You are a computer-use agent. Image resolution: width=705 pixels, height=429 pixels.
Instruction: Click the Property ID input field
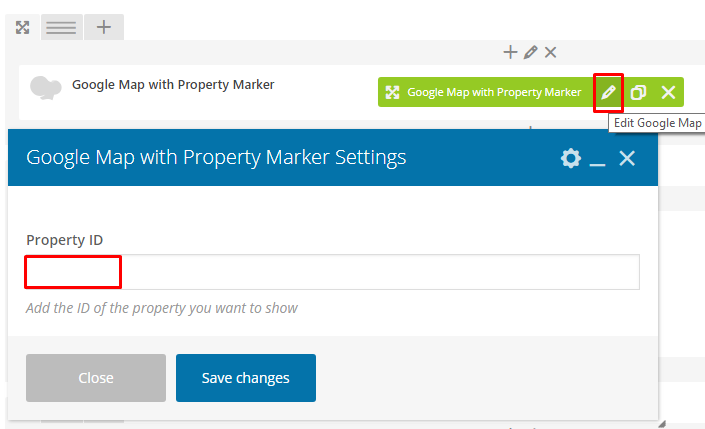333,272
